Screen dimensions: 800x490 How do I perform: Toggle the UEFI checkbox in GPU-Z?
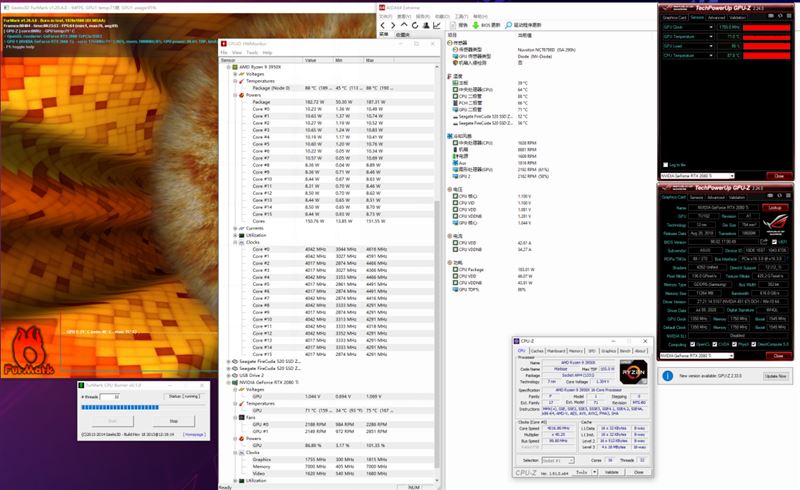[774, 242]
